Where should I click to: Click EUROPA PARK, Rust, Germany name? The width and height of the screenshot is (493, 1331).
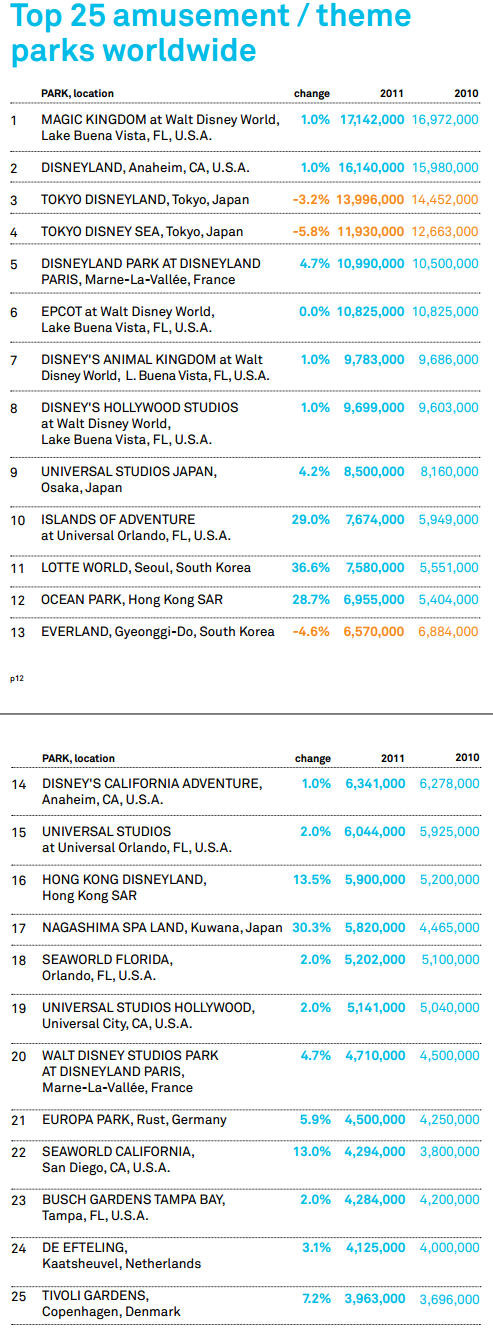(x=134, y=1120)
